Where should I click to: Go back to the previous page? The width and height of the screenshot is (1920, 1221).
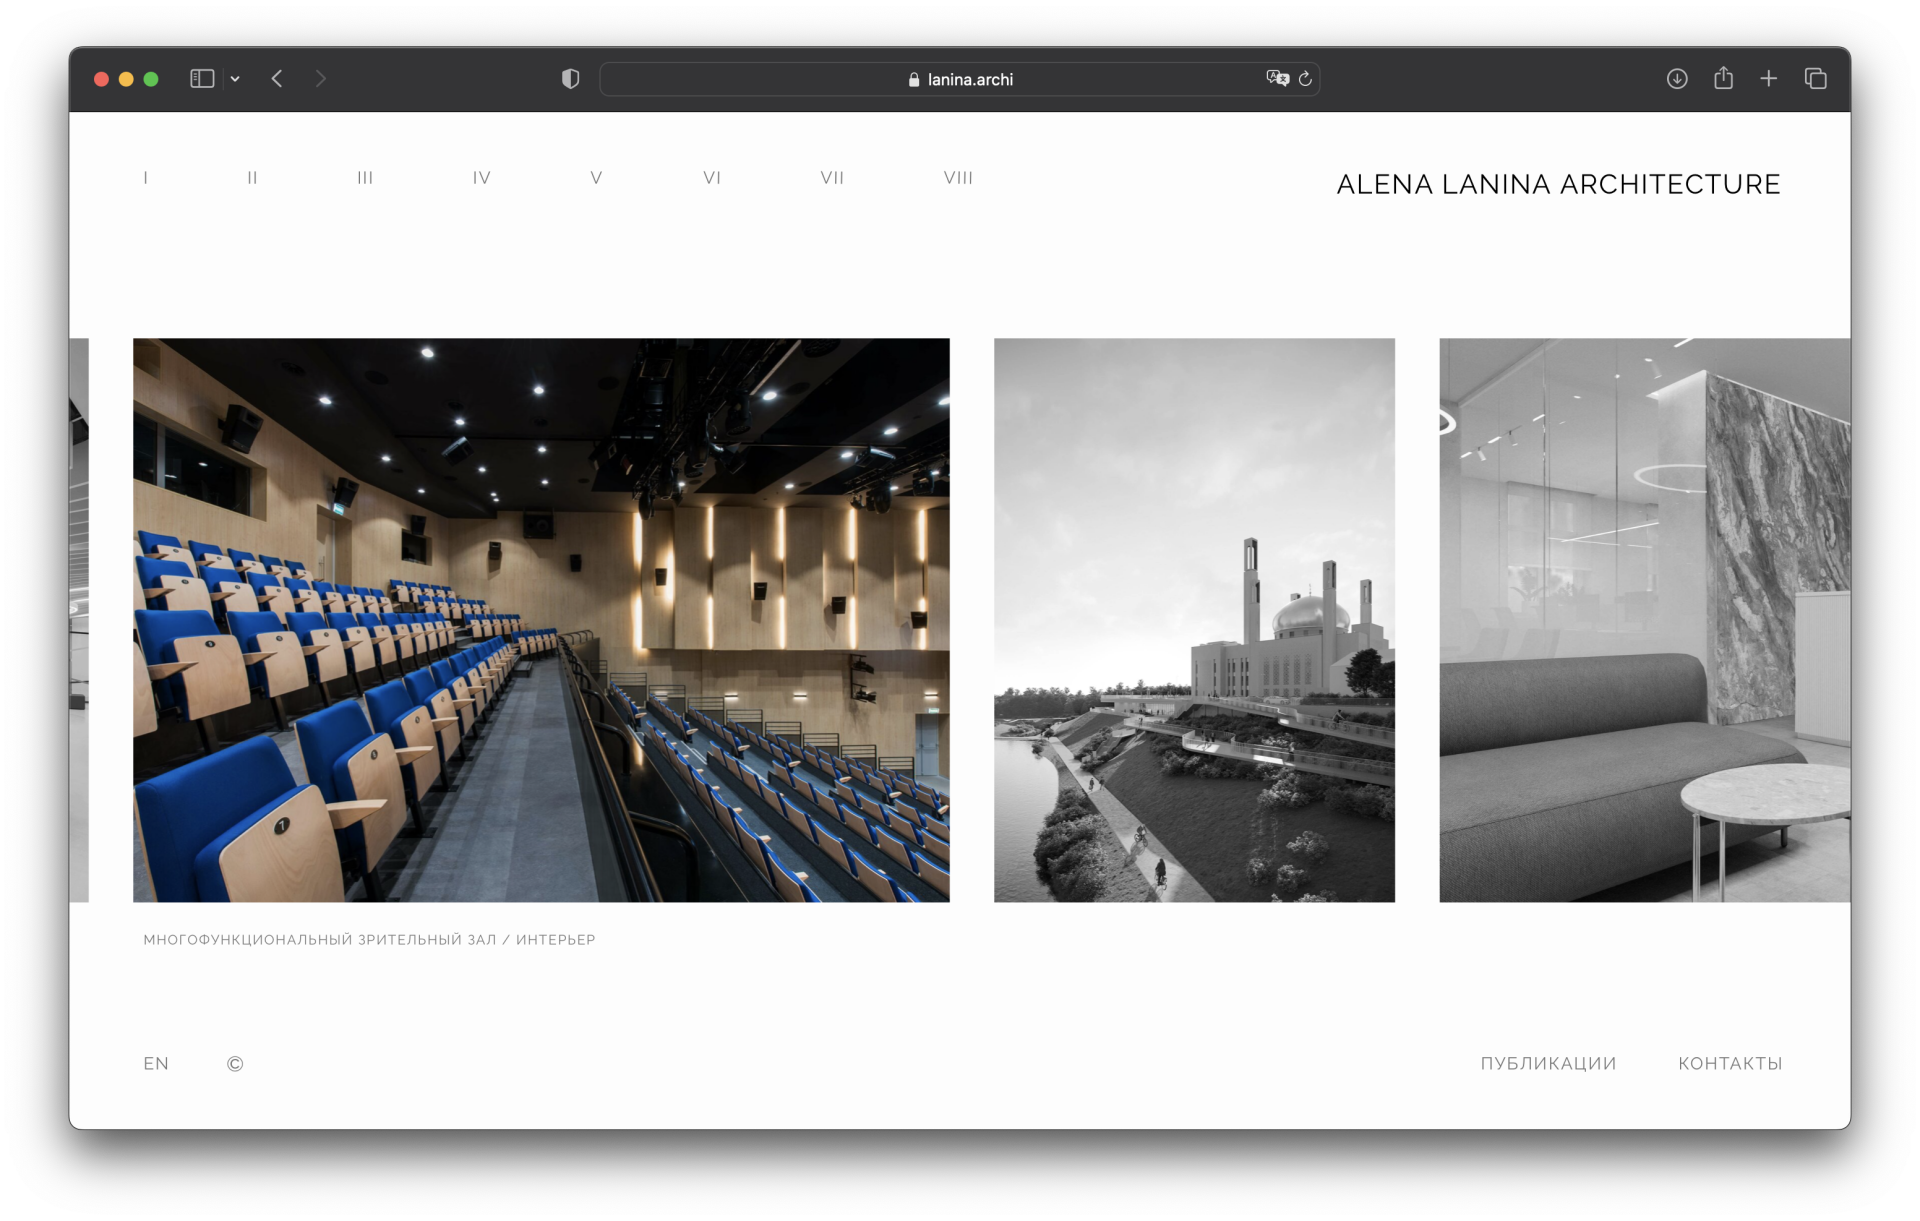[277, 78]
